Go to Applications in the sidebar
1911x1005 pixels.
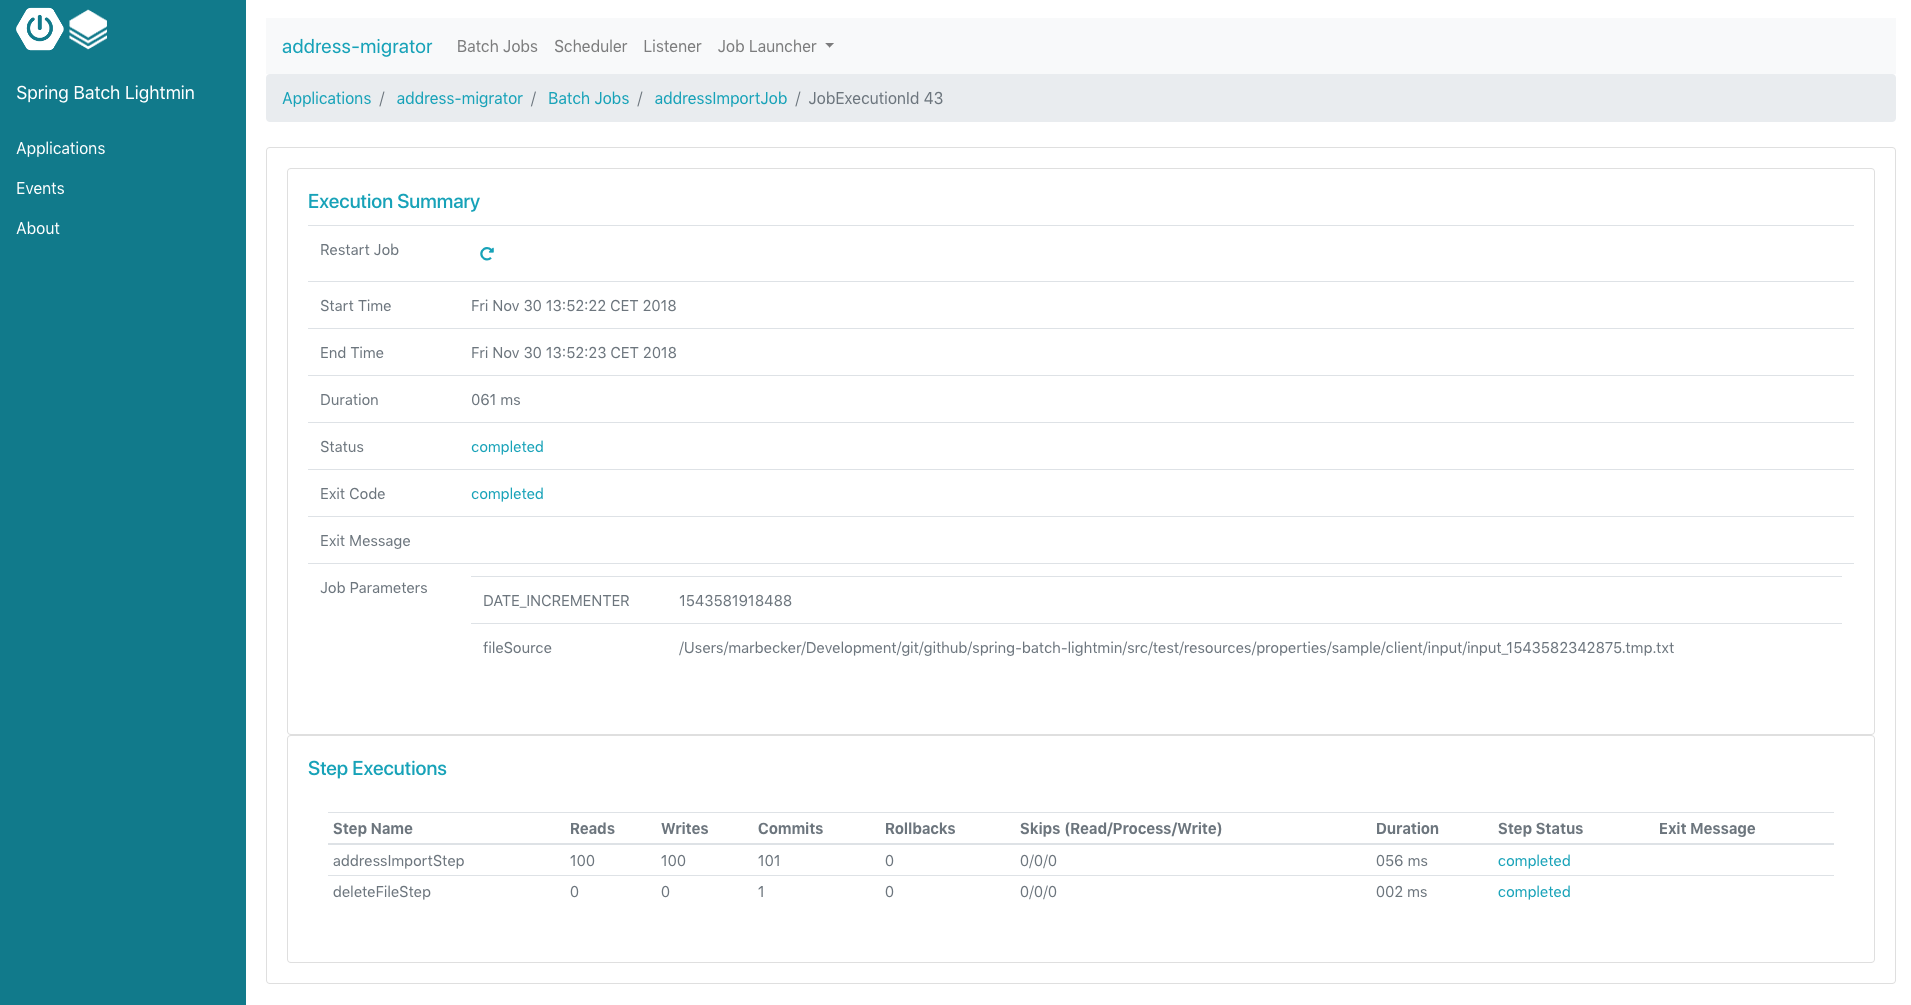[61, 148]
